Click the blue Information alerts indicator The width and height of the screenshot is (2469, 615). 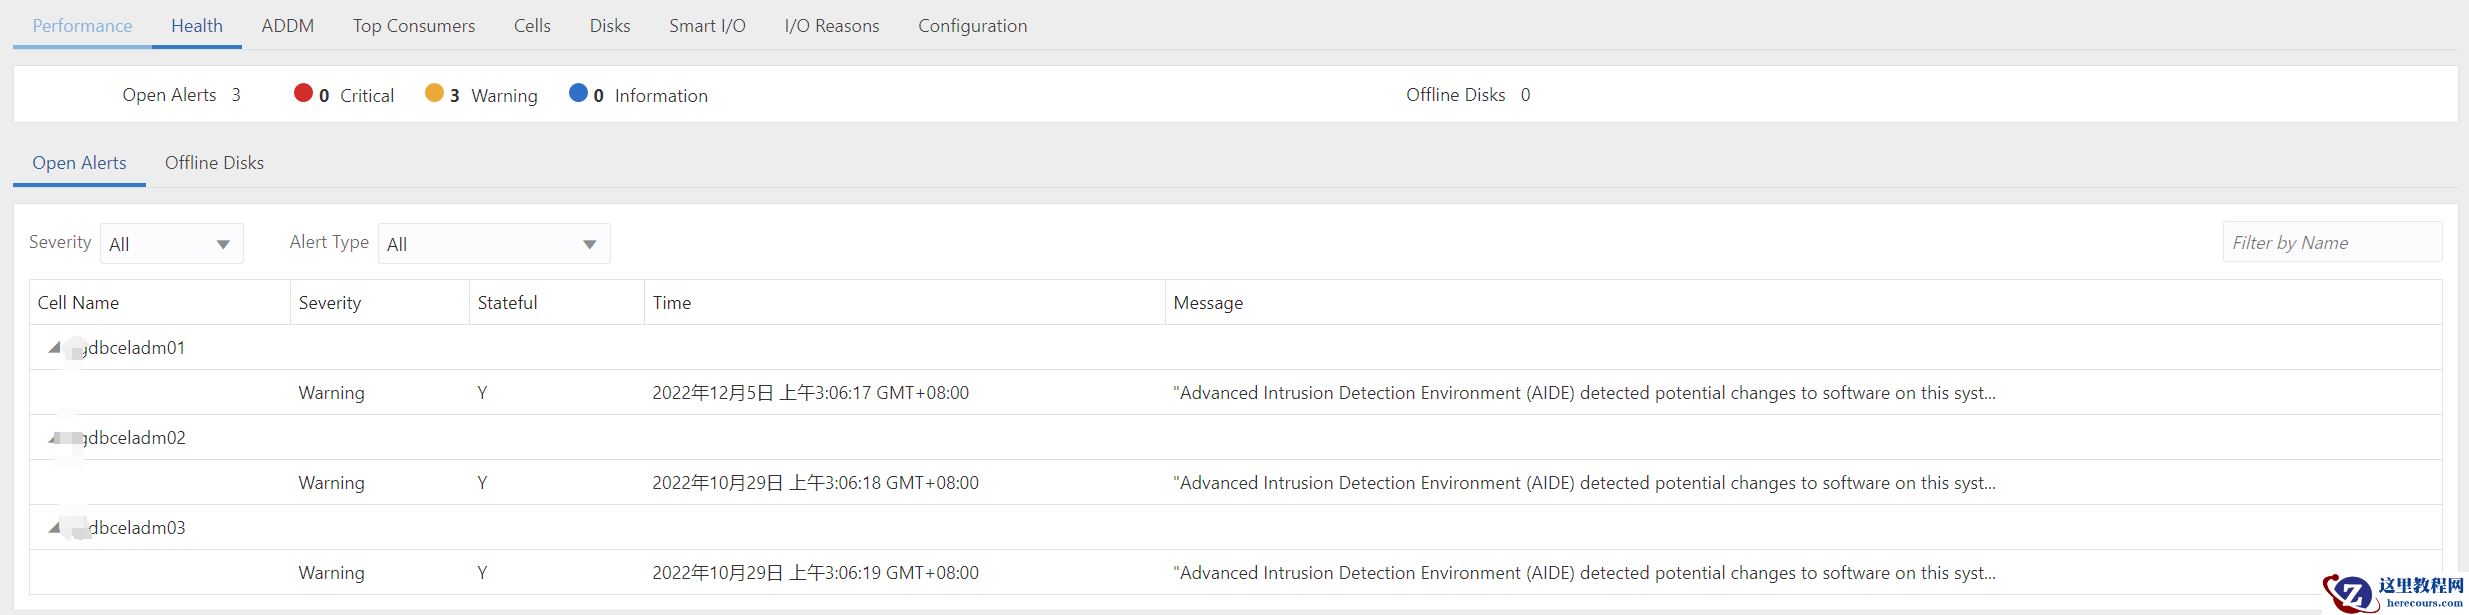tap(578, 94)
